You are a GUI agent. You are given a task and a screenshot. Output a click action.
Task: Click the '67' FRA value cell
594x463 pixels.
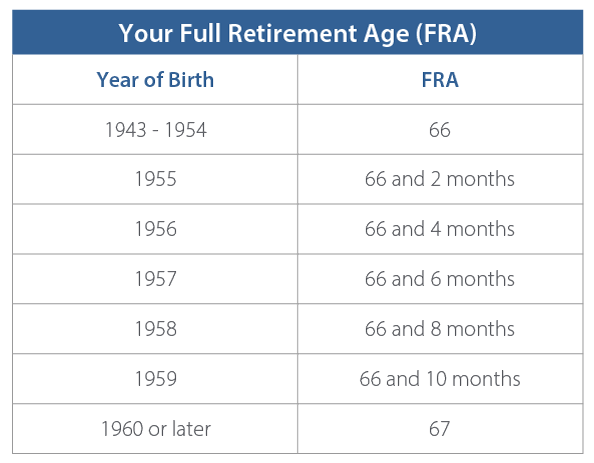439,429
